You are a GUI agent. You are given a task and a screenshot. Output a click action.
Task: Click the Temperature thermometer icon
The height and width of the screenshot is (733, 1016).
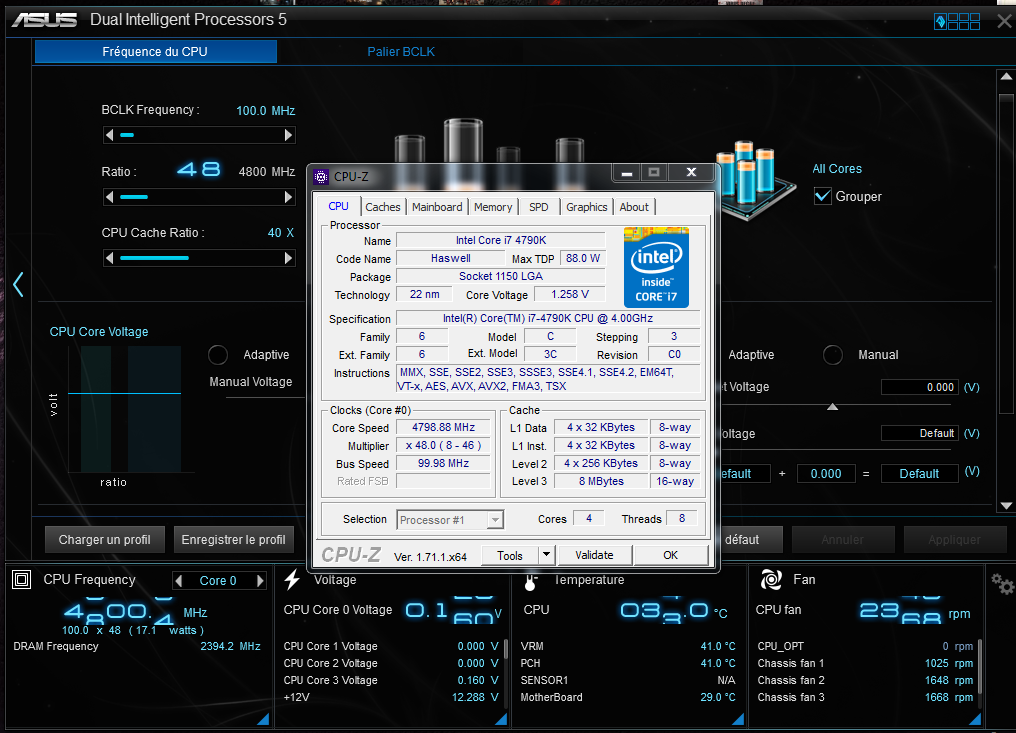[530, 581]
